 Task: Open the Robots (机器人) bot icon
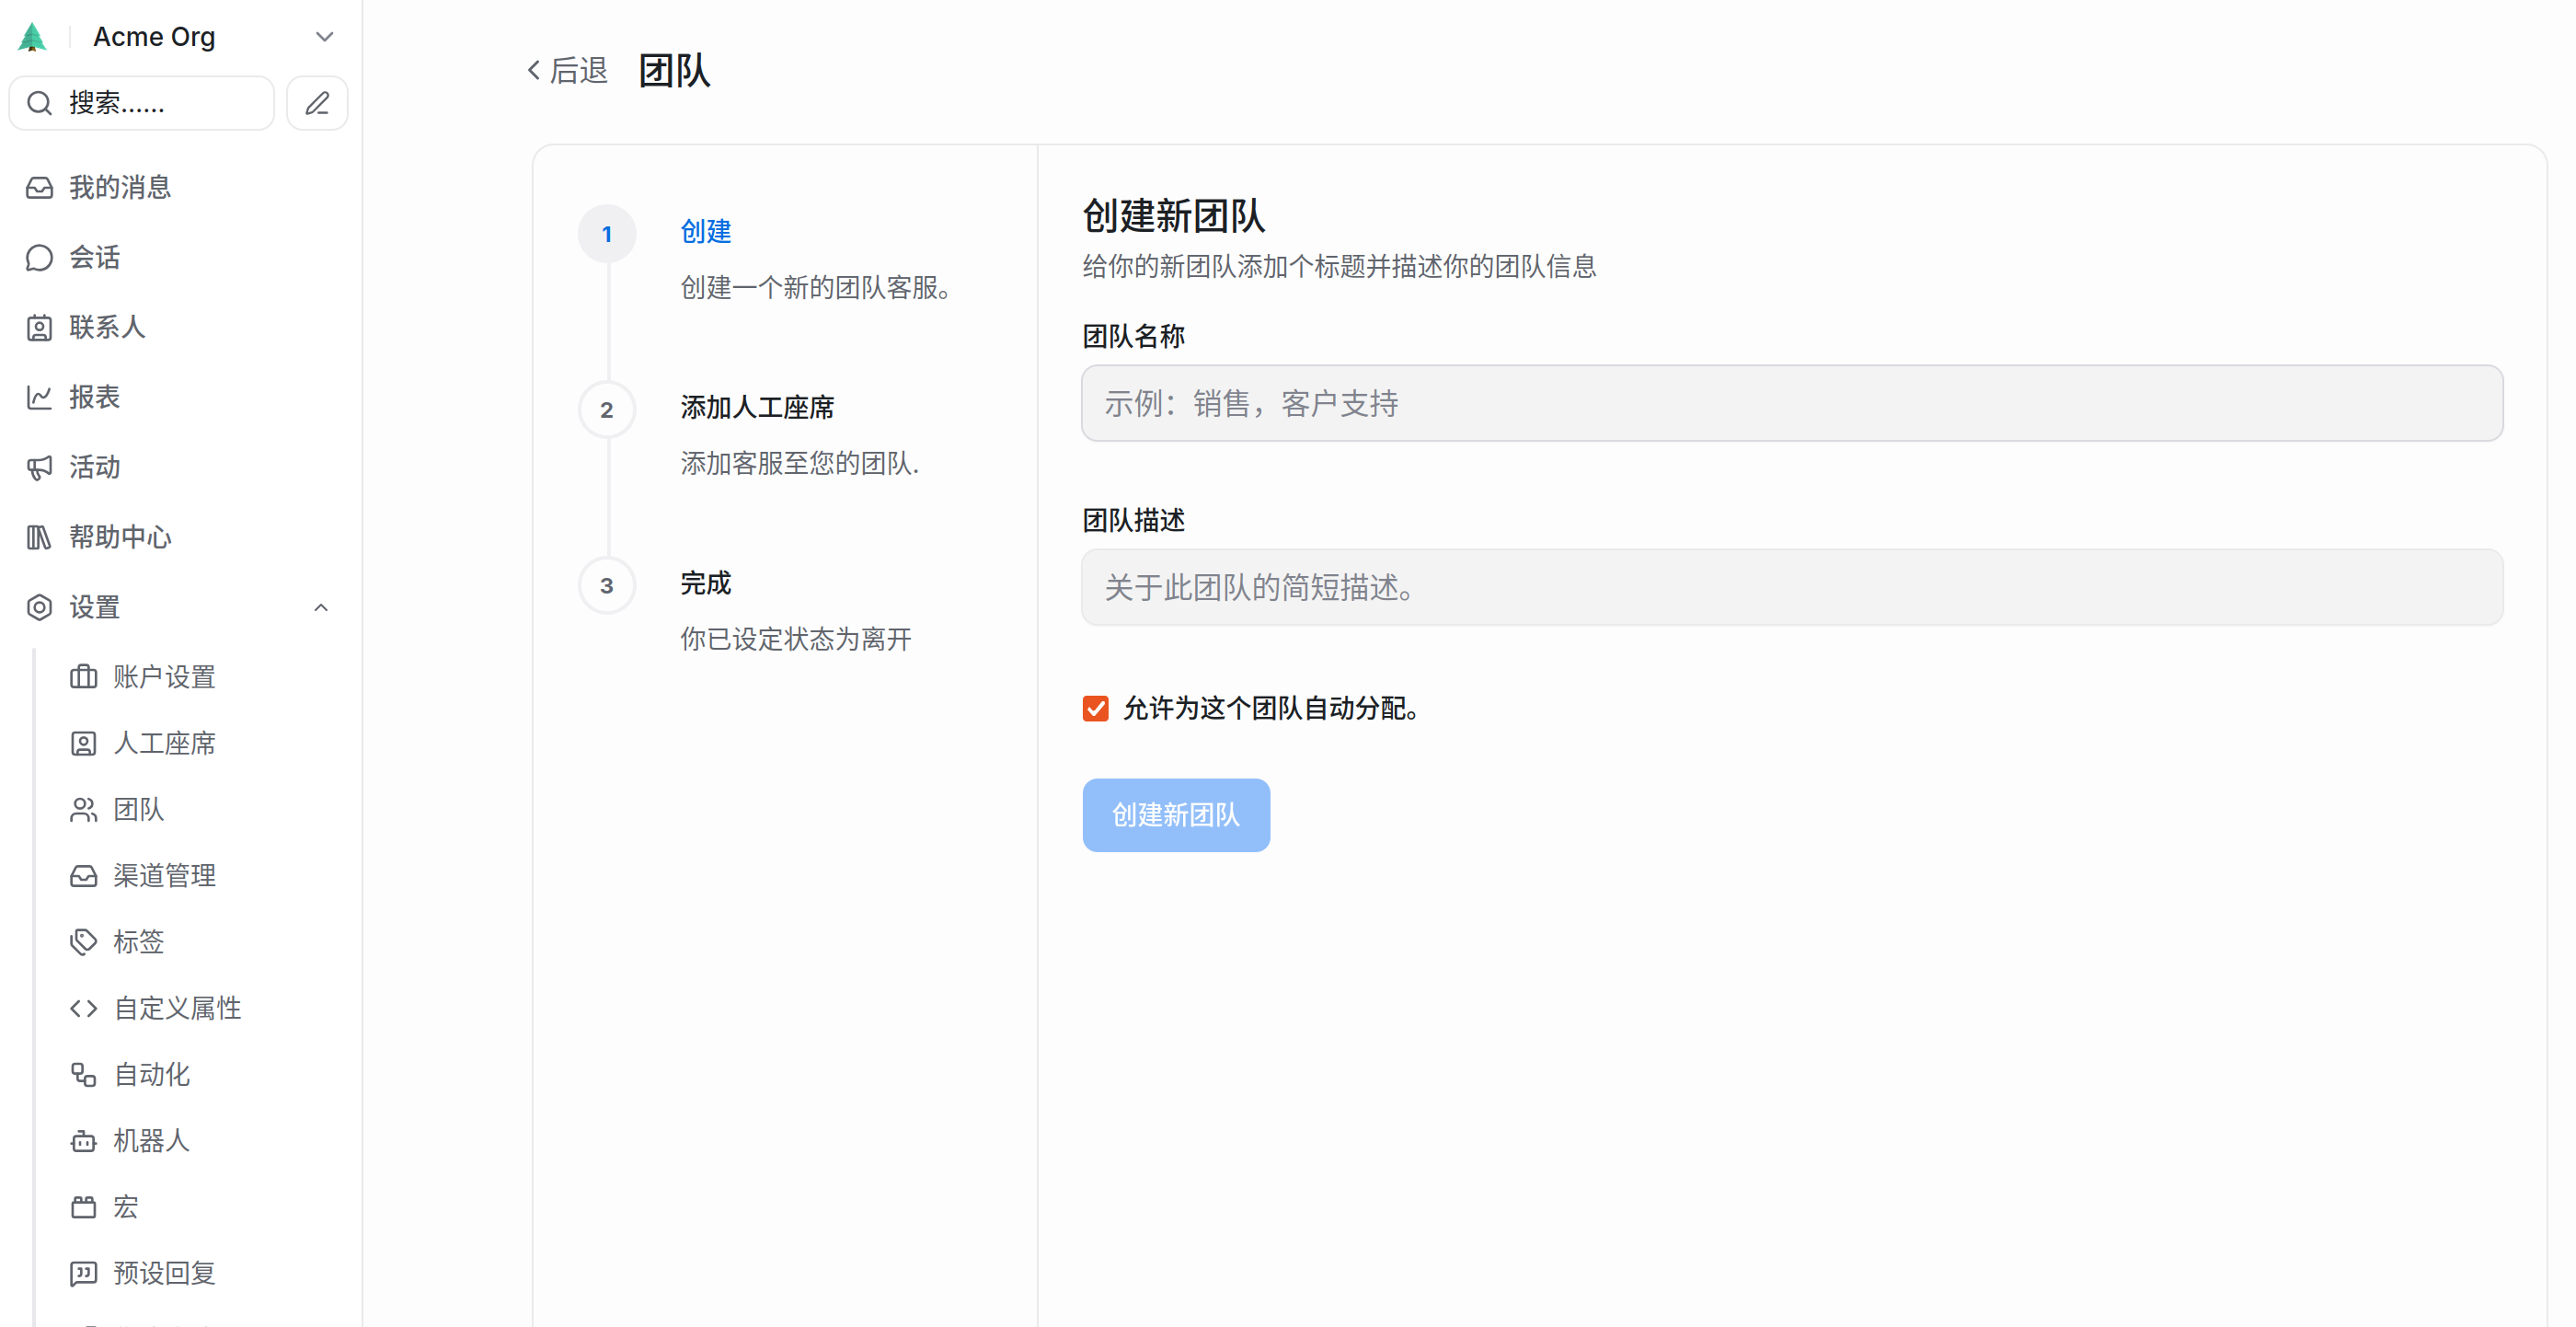84,1141
